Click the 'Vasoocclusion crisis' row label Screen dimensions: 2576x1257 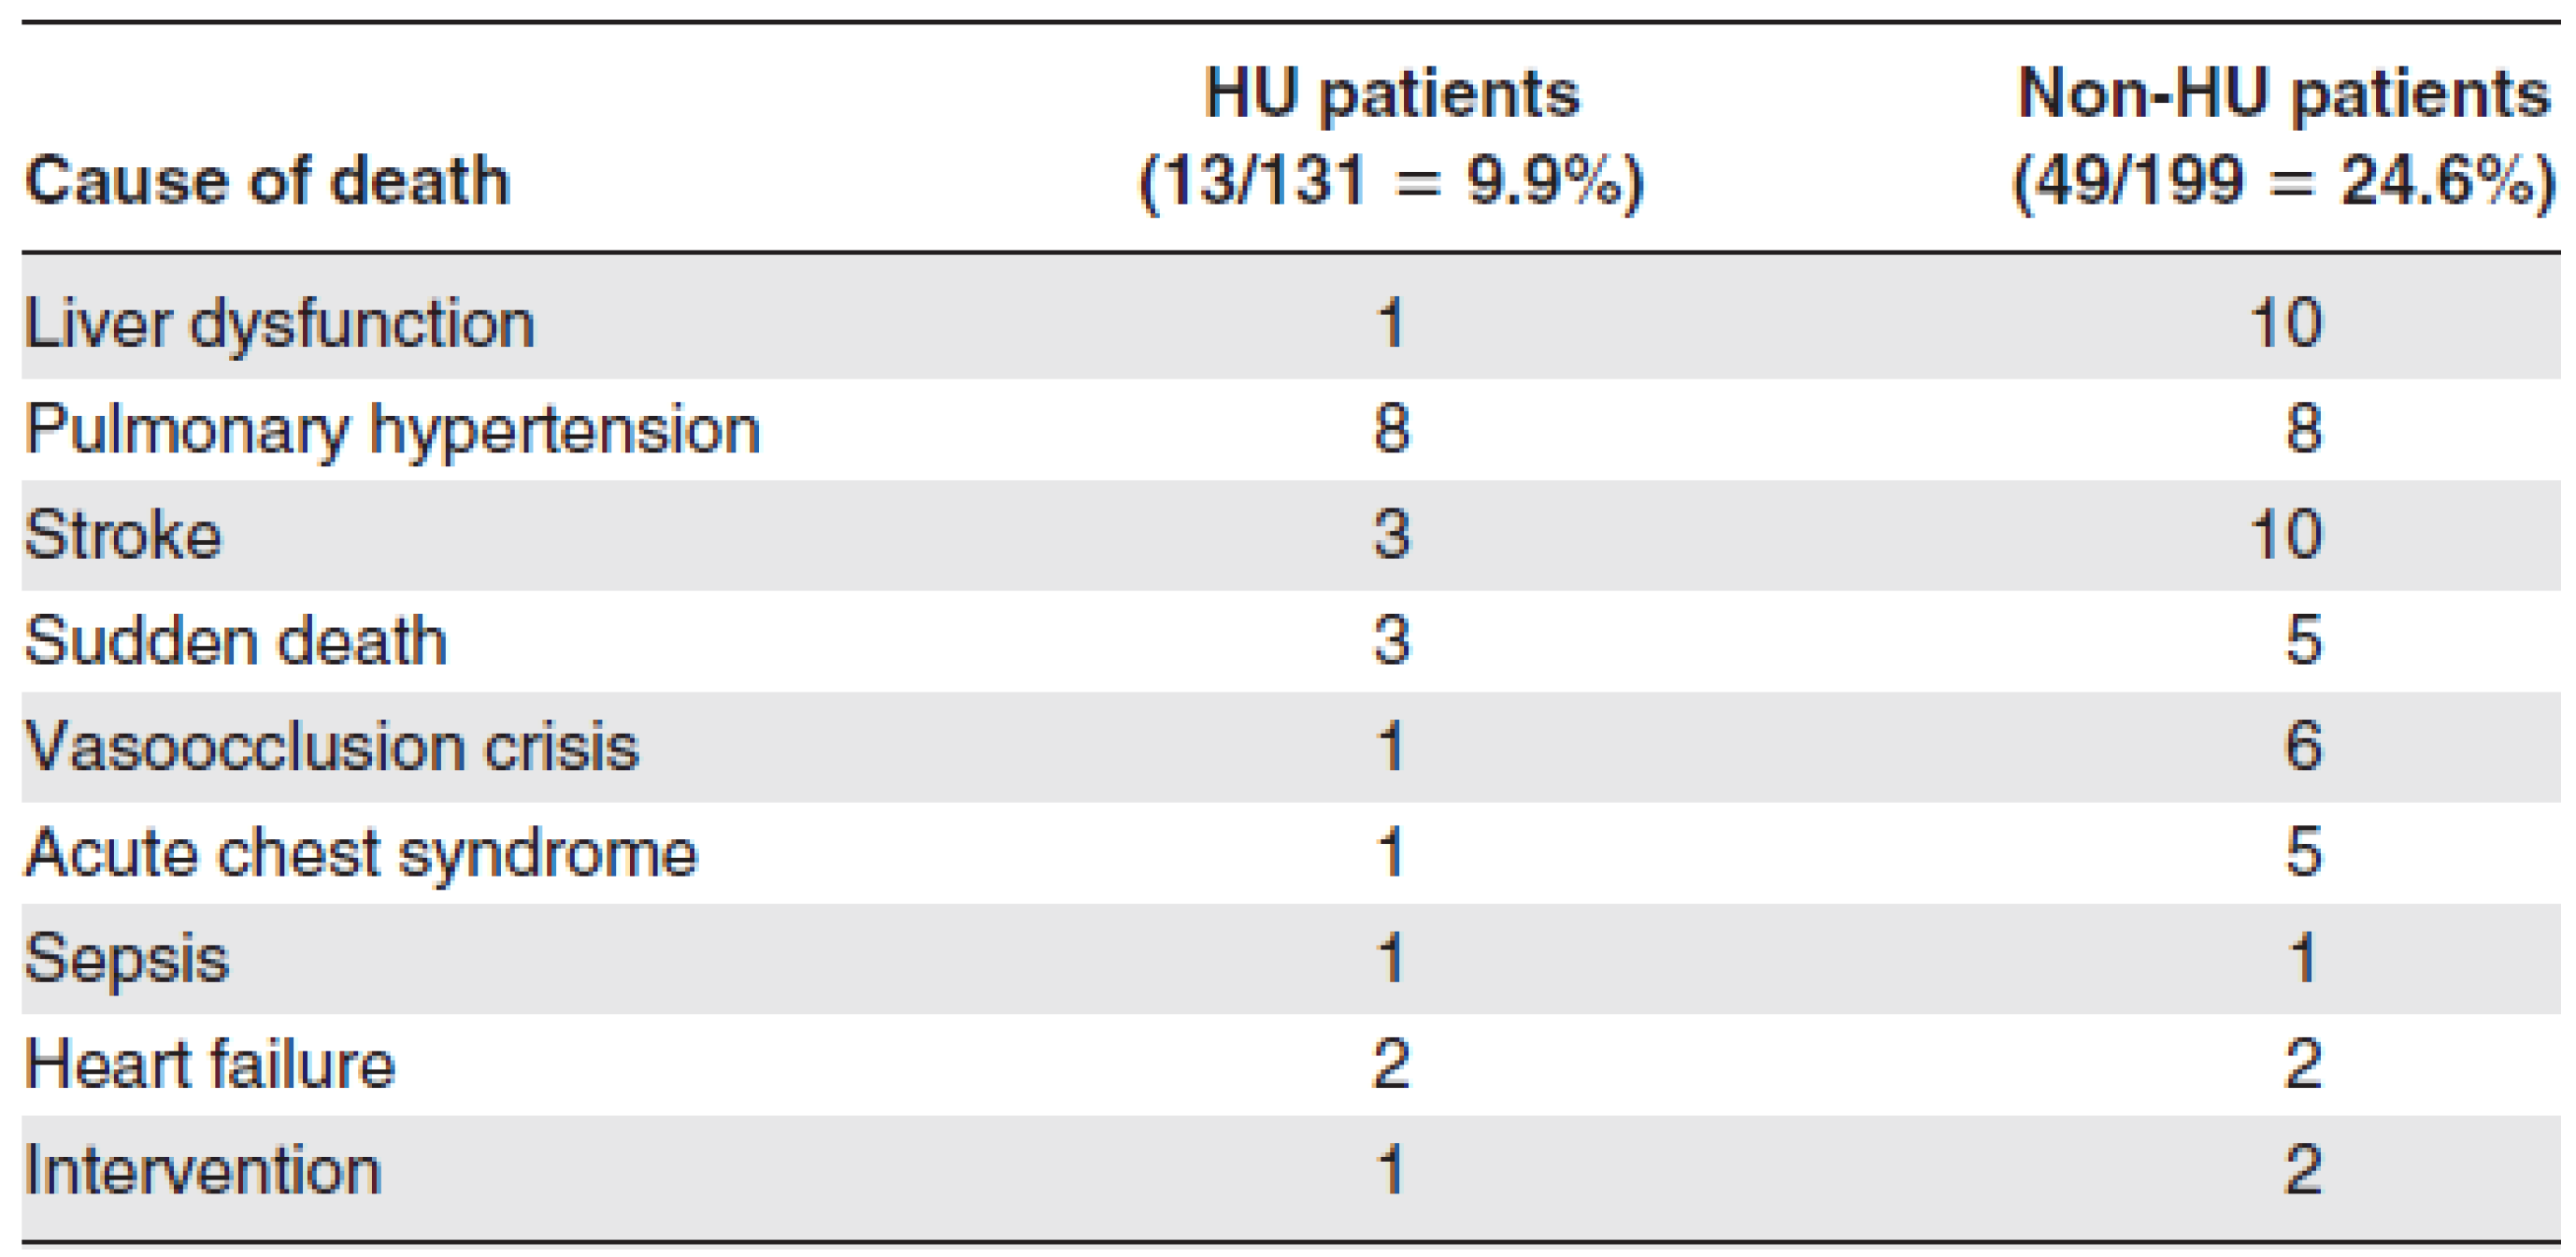pyautogui.click(x=331, y=747)
